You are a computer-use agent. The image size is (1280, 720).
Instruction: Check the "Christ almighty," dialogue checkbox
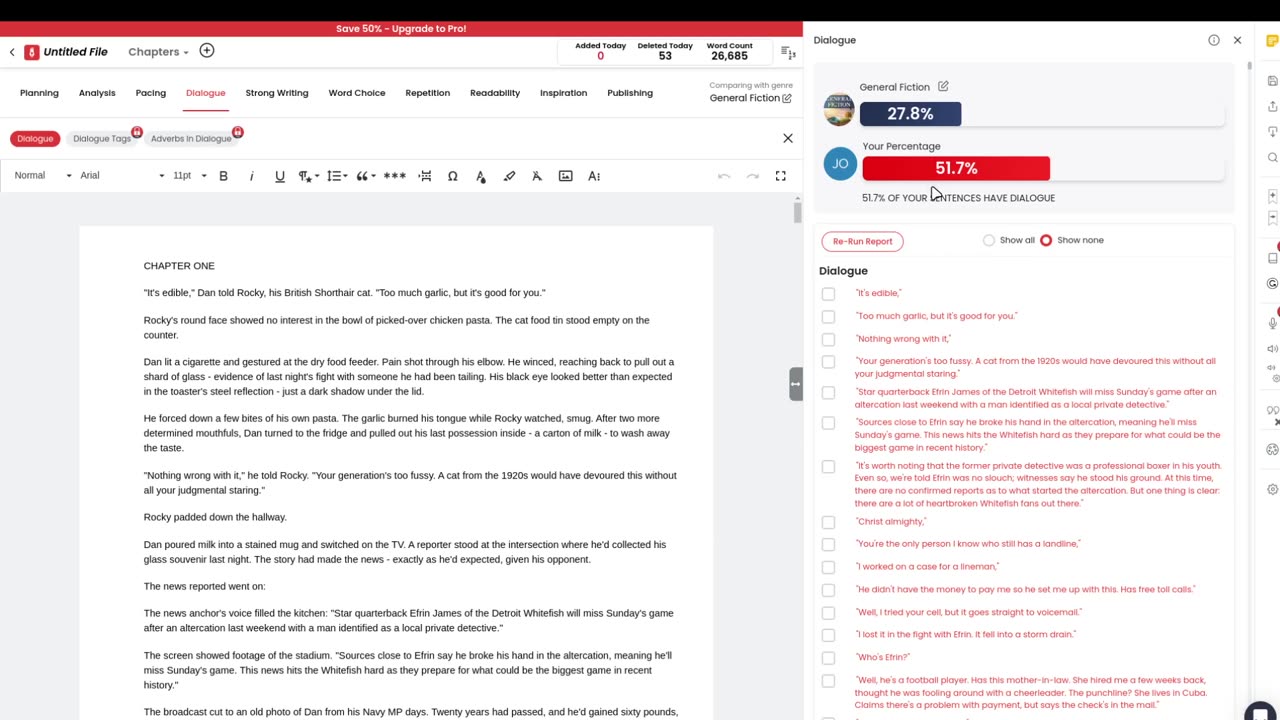coord(828,522)
